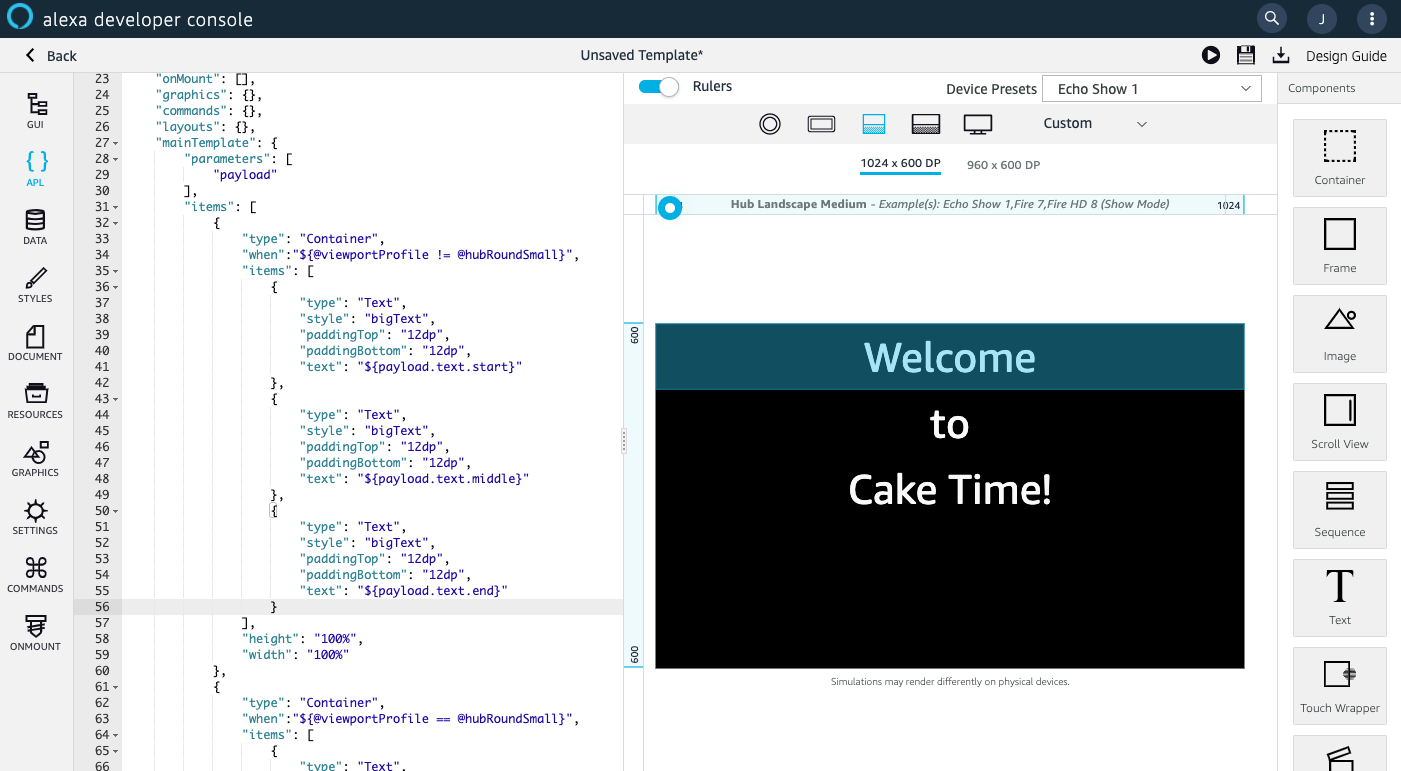The width and height of the screenshot is (1401, 771).
Task: Select the TV viewport profile icon
Action: click(977, 123)
